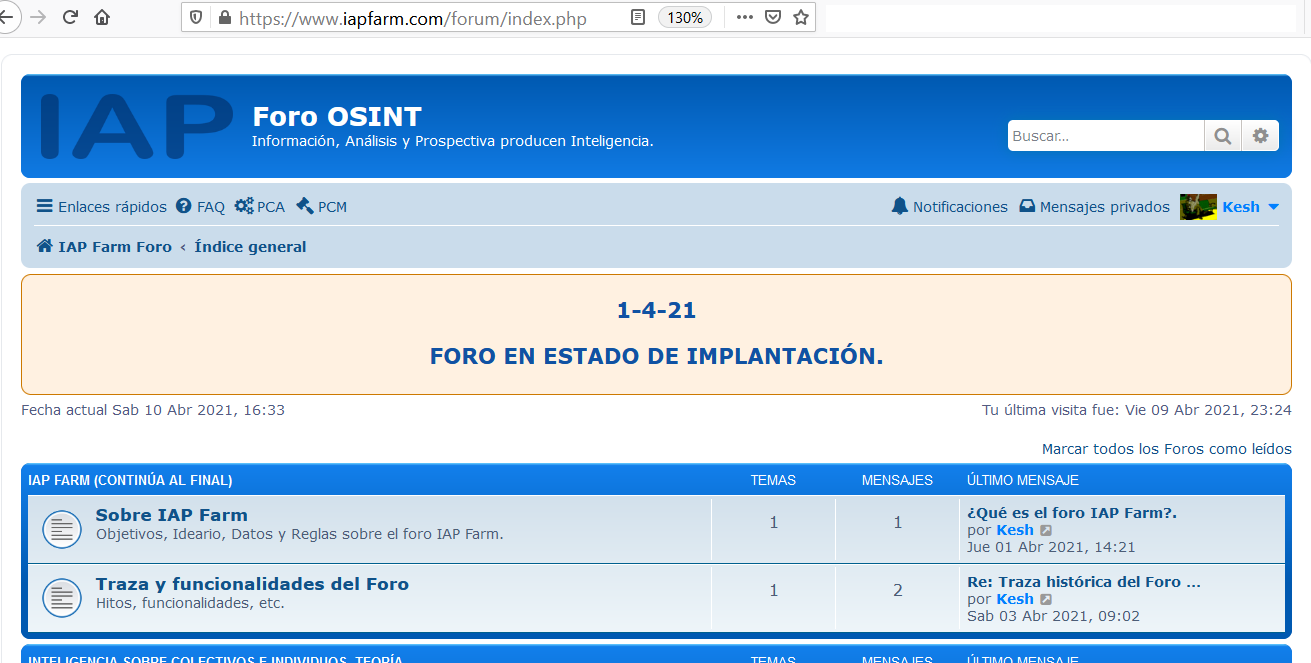Click Marcar todos los Foros como leídos
1311x663 pixels.
(x=1166, y=449)
